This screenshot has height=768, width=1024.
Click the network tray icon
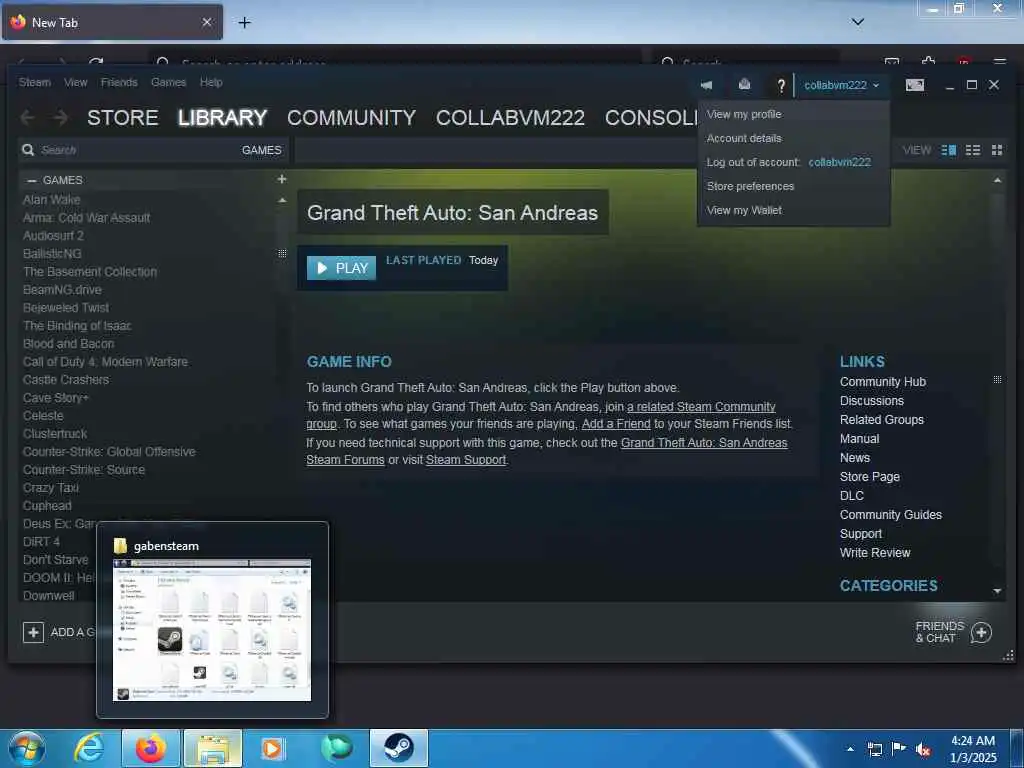pos(874,749)
